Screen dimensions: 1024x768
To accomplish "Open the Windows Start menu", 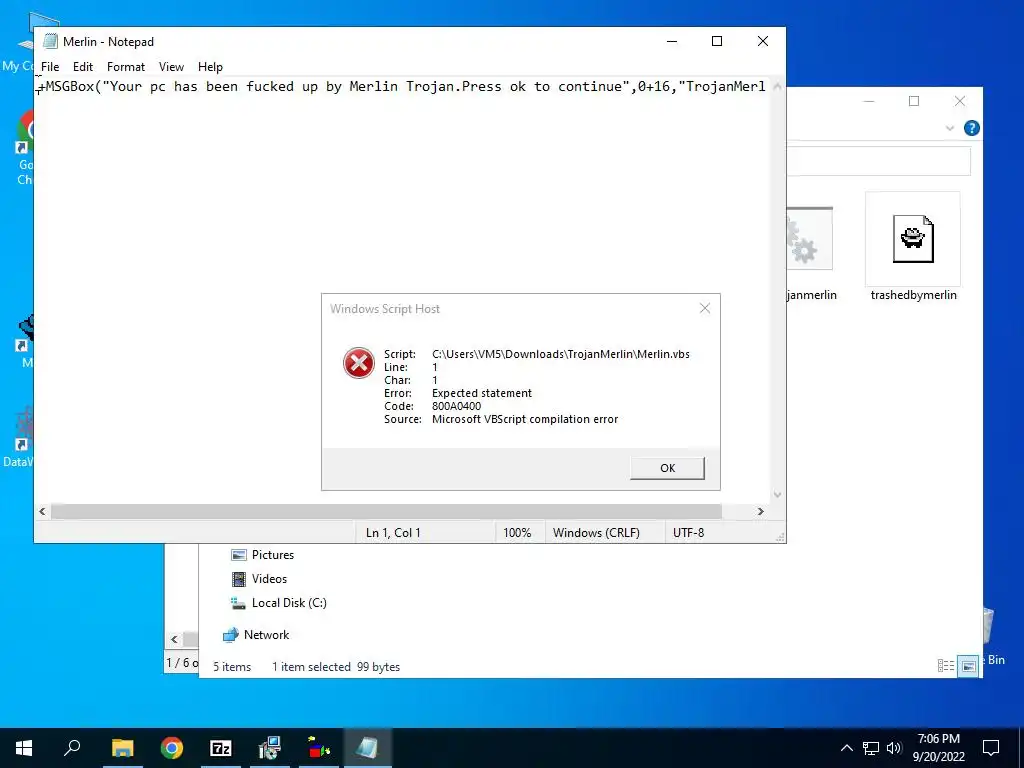I will coord(24,748).
